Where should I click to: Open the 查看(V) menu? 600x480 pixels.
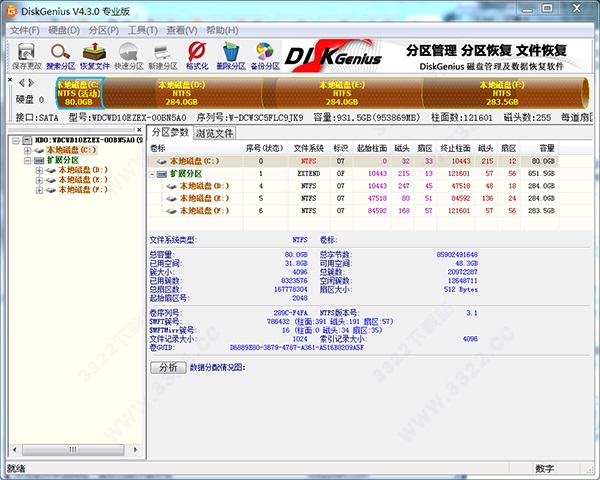tap(182, 30)
